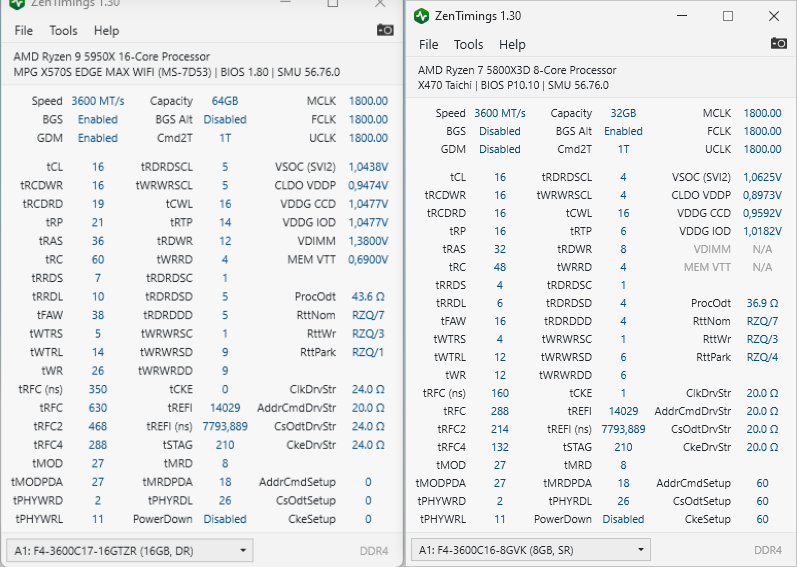Click AMD Ryzen 9 5950X processor name
The height and width of the screenshot is (567, 797).
(x=111, y=56)
